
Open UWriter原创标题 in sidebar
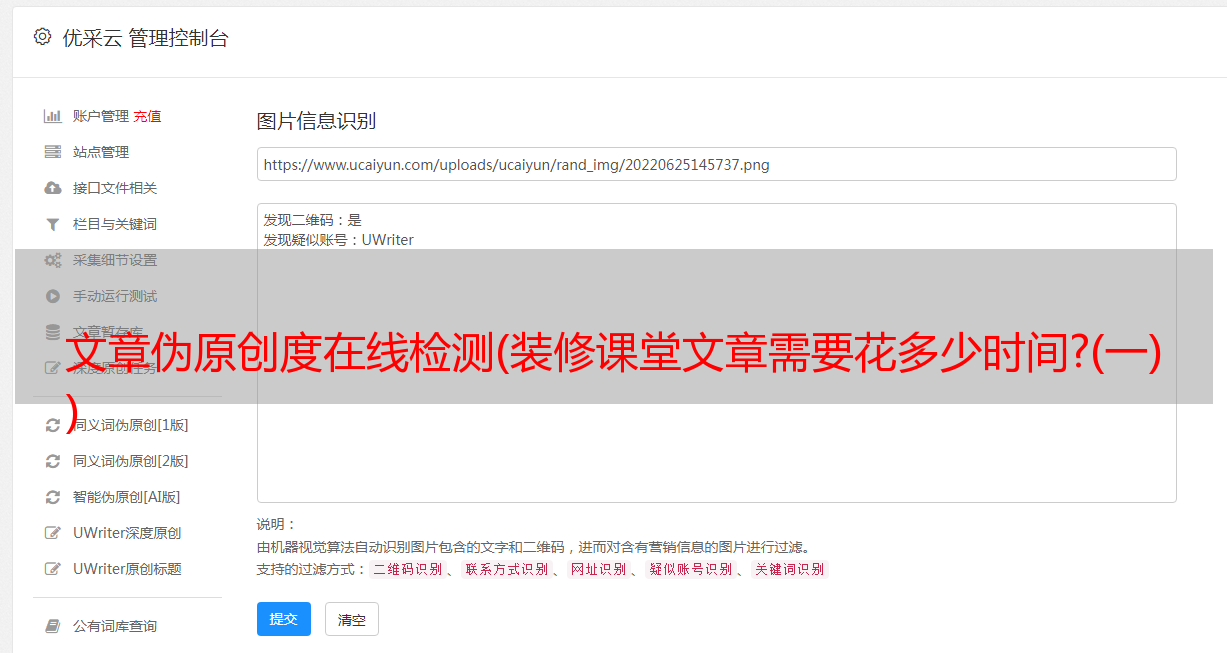tap(127, 569)
